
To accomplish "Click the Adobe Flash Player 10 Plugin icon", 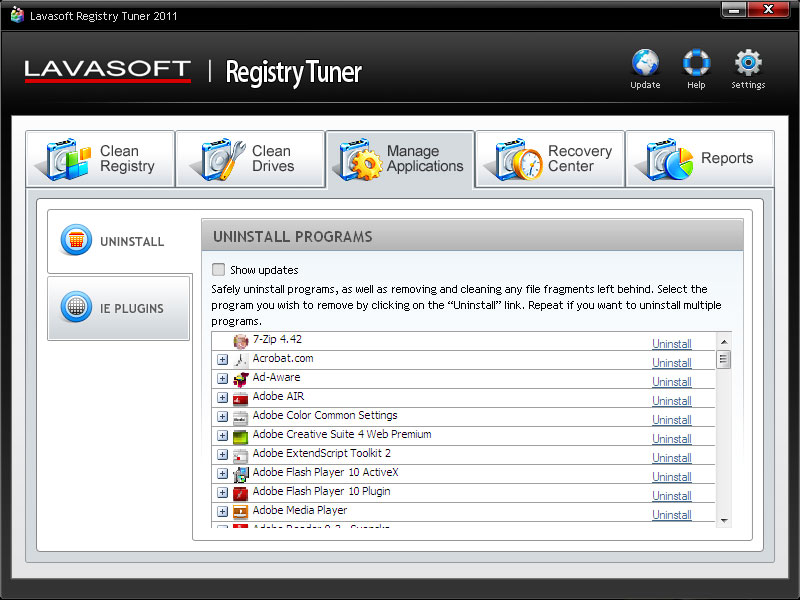I will tap(240, 493).
